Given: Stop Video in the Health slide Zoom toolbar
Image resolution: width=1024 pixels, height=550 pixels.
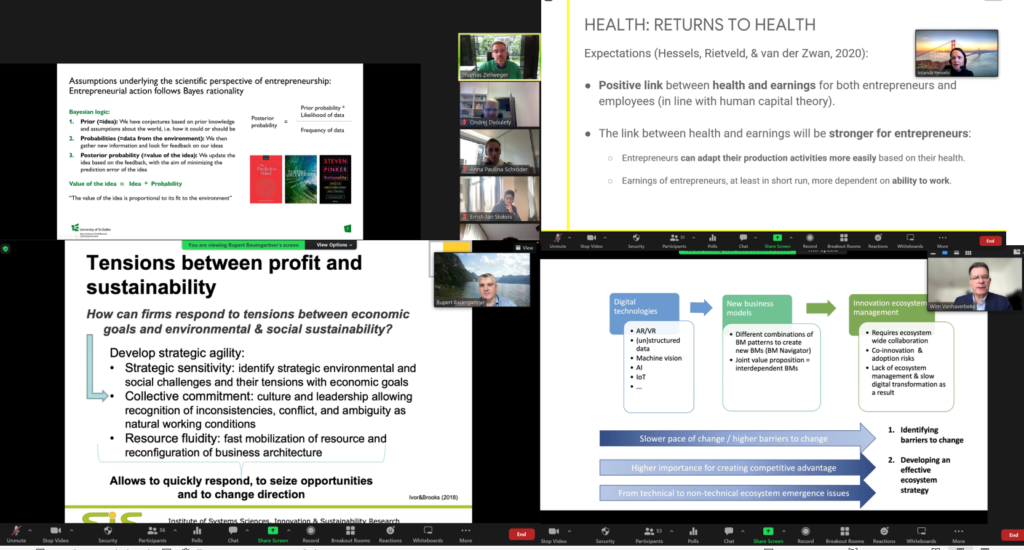Looking at the screenshot, I should (592, 241).
